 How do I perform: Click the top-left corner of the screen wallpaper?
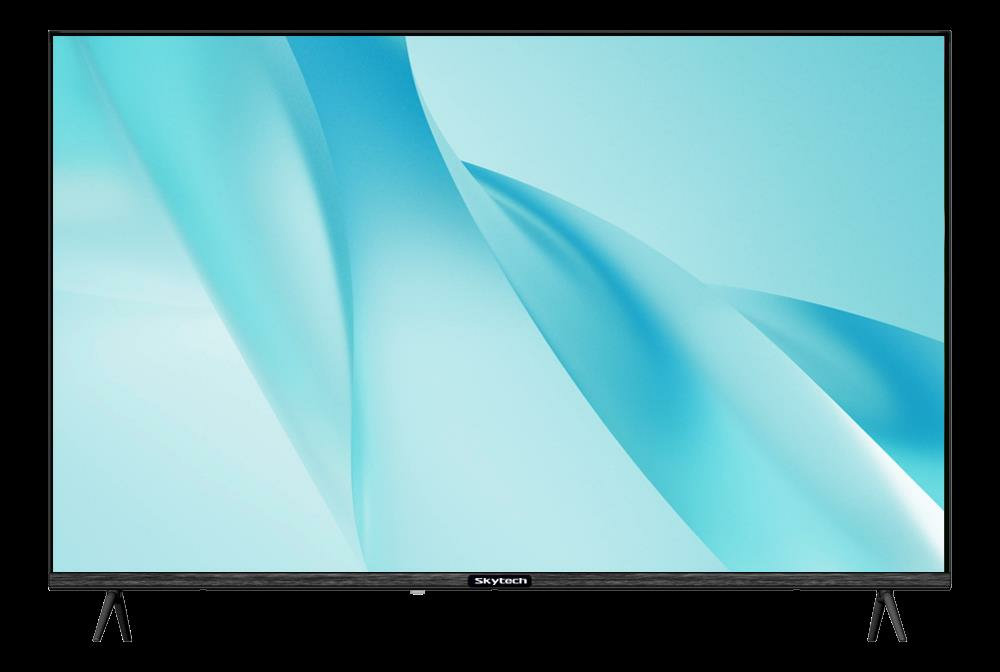coord(58,41)
